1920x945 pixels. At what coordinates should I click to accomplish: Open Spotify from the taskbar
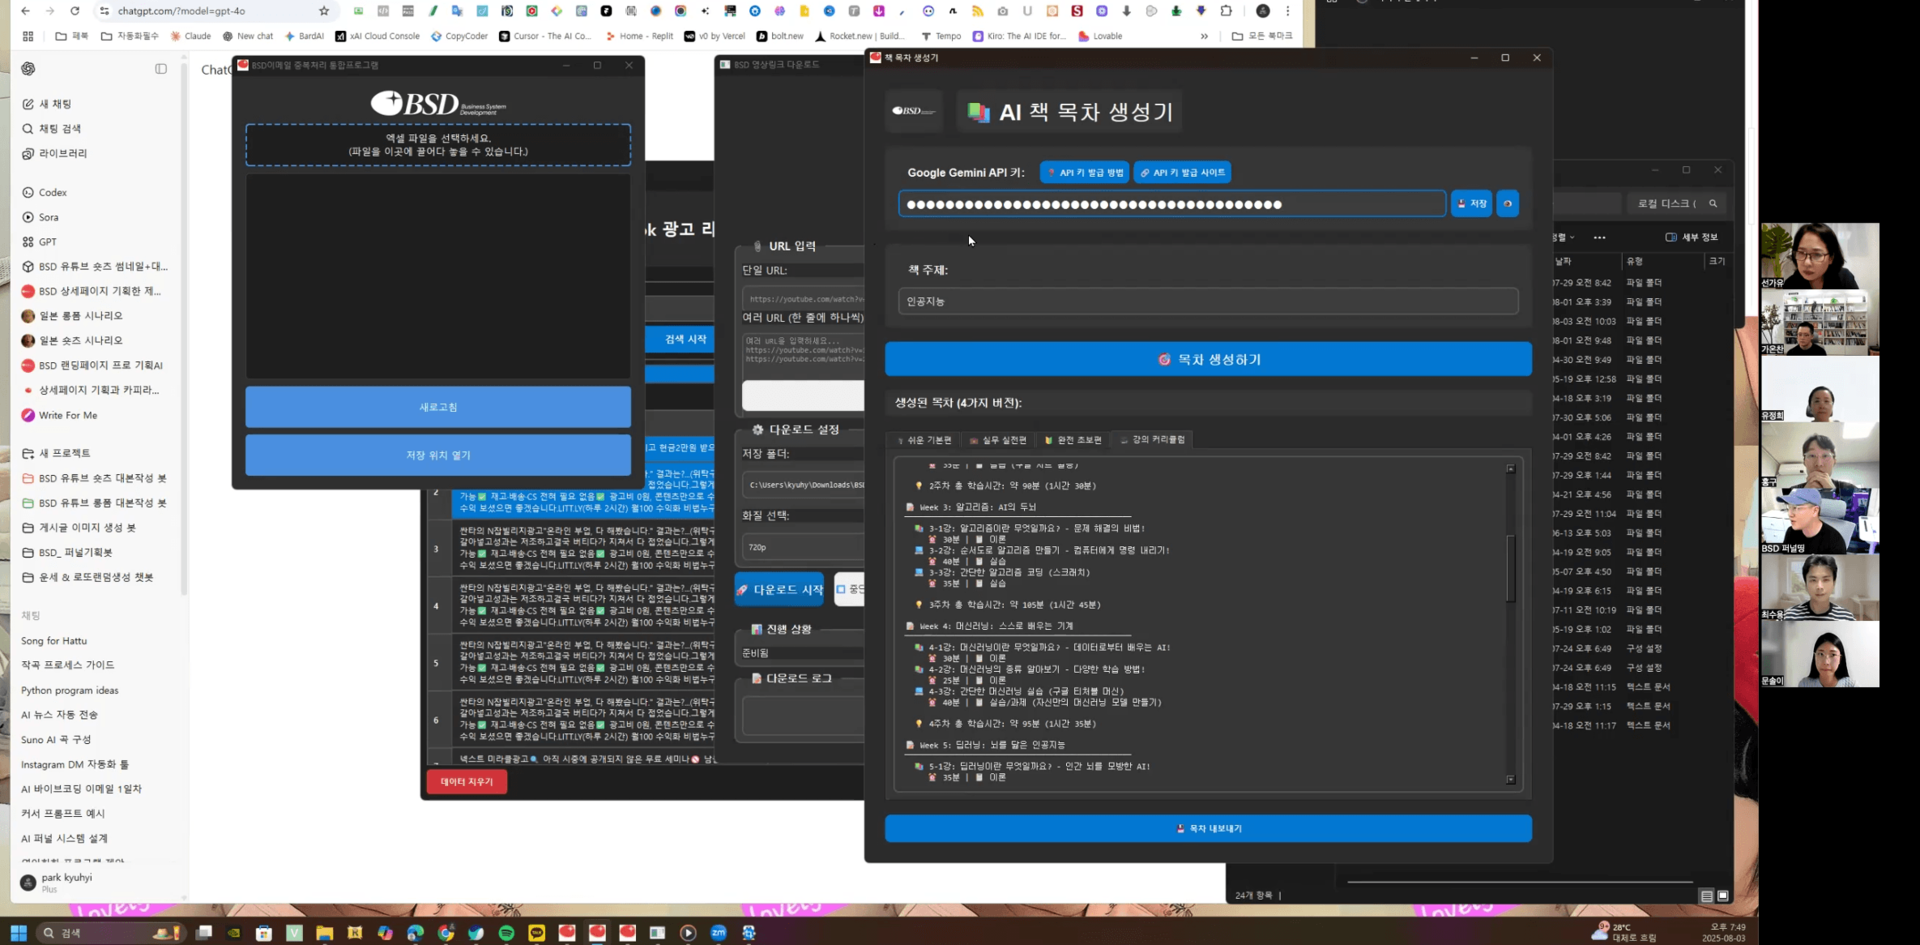[x=506, y=933]
